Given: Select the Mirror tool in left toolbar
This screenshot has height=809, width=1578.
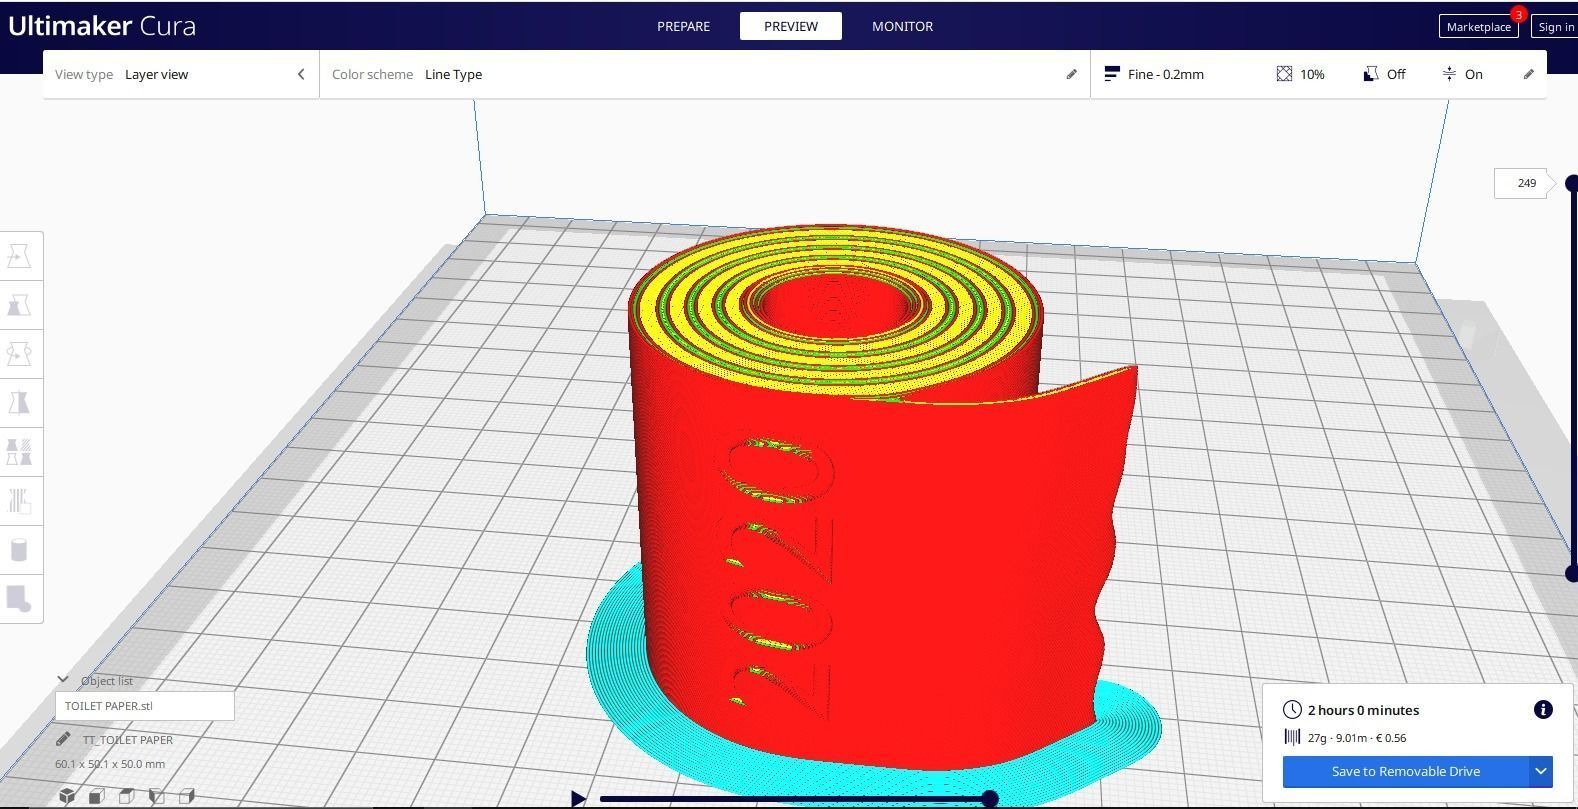Looking at the screenshot, I should (x=20, y=403).
